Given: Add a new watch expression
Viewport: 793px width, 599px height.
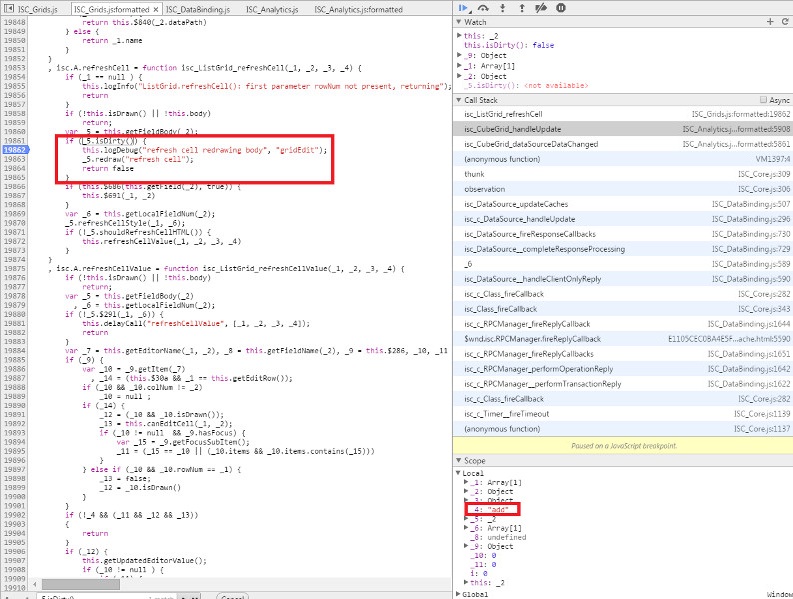Looking at the screenshot, I should tap(771, 21).
